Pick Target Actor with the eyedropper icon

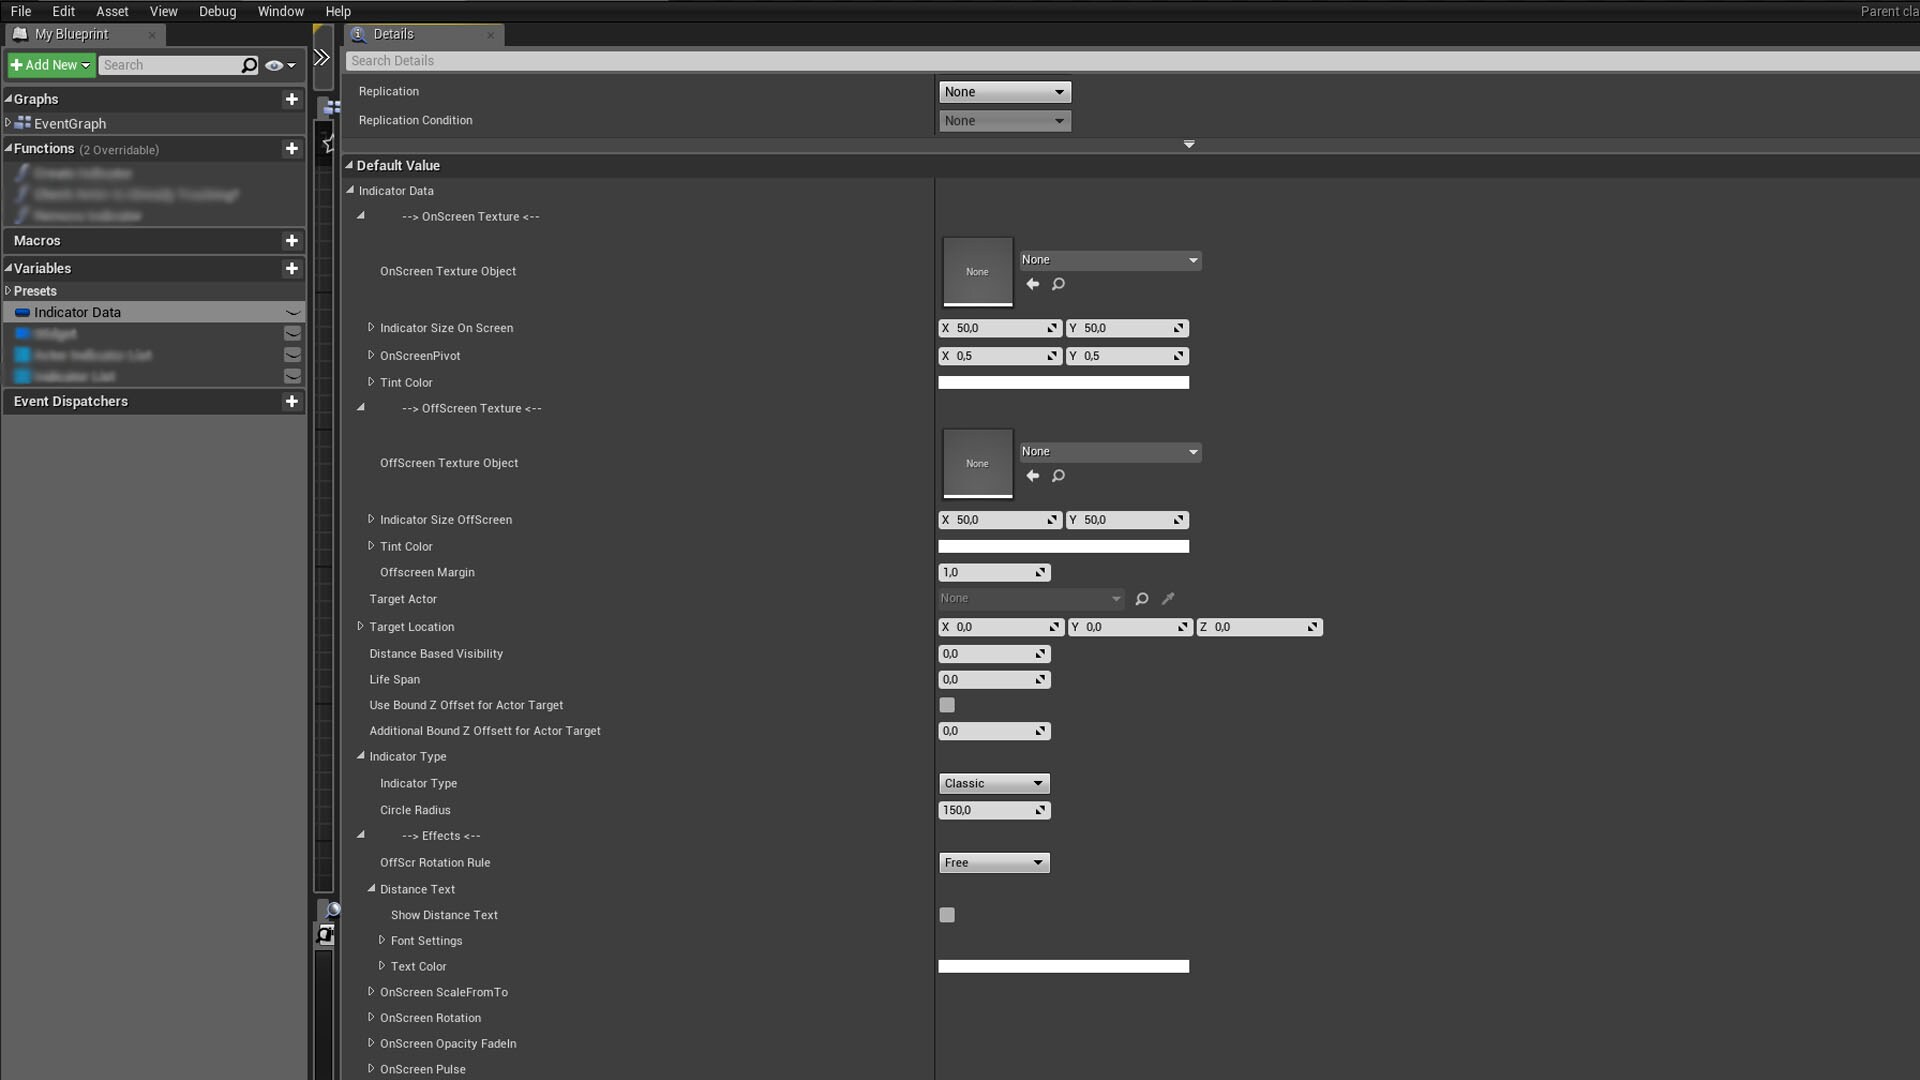pyautogui.click(x=1168, y=599)
